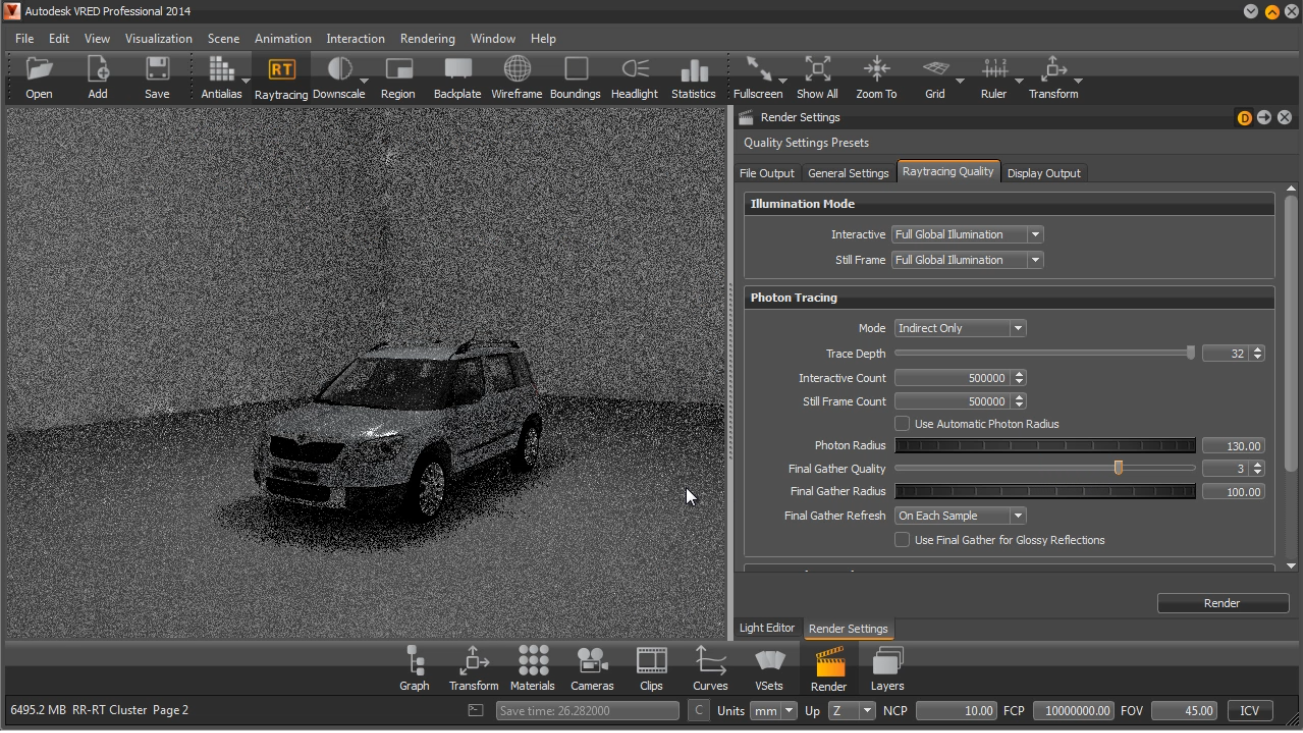Image resolution: width=1303 pixels, height=733 pixels.
Task: Open the Units dropdown set to mm
Action: (x=774, y=711)
